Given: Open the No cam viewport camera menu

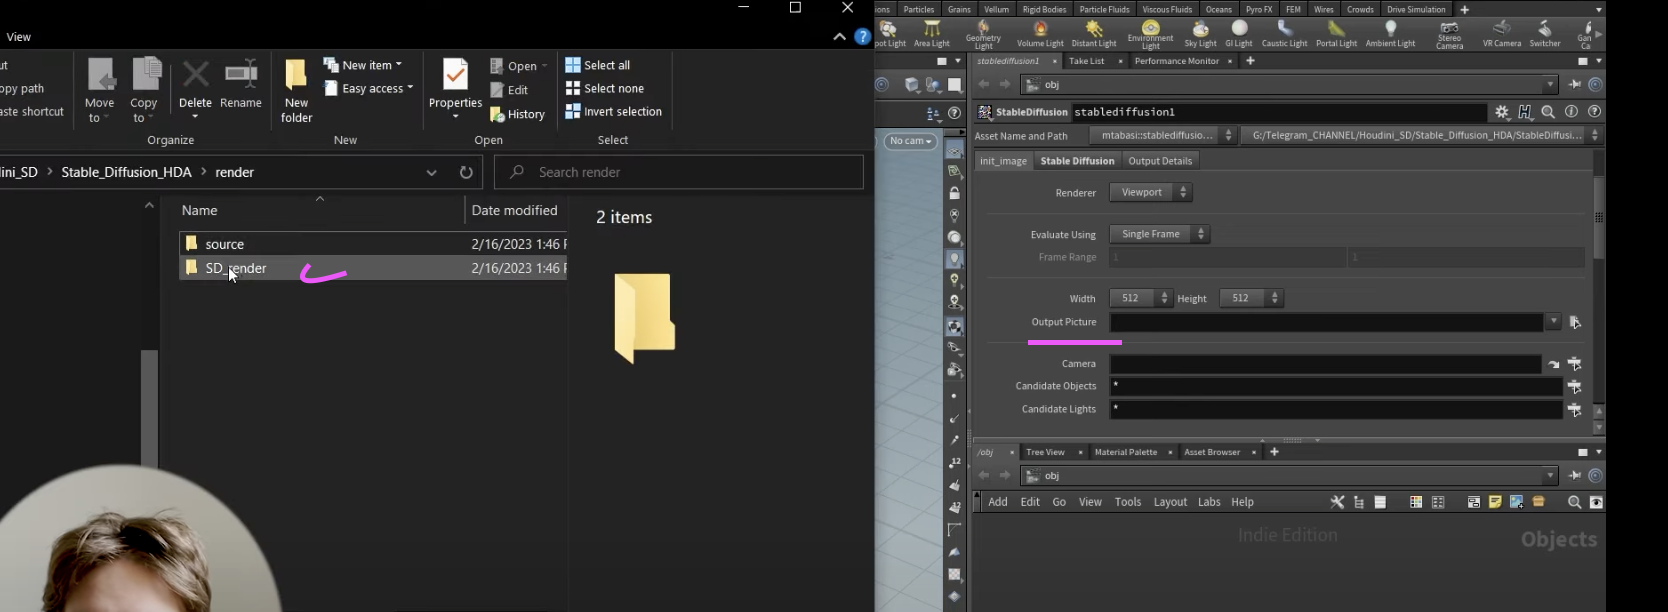Looking at the screenshot, I should [911, 141].
